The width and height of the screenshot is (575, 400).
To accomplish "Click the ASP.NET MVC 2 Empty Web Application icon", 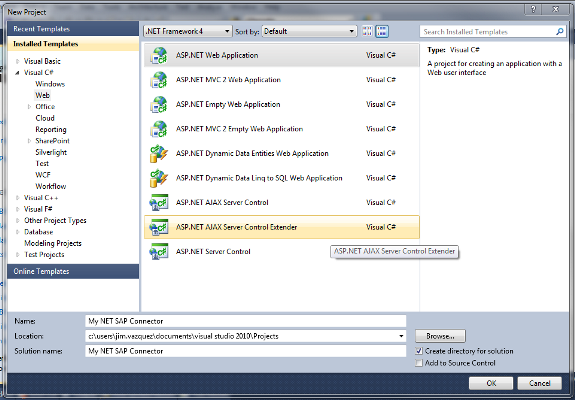I will pyautogui.click(x=159, y=129).
